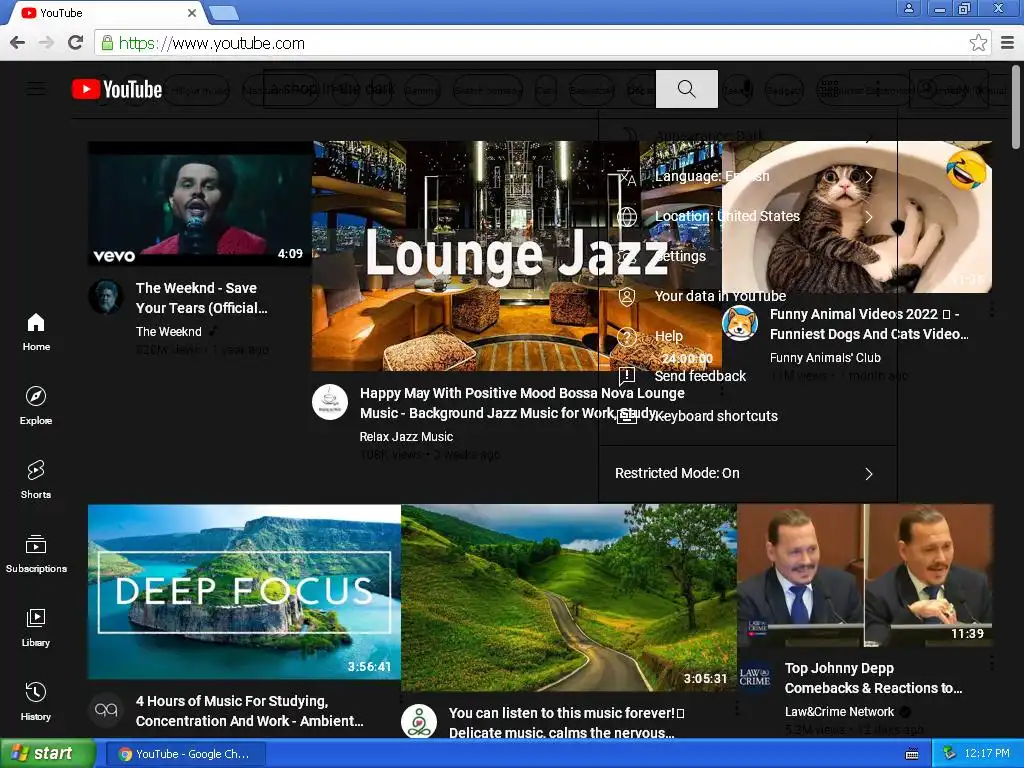This screenshot has width=1024, height=768.
Task: Click the YouTube search input box
Action: point(459,89)
